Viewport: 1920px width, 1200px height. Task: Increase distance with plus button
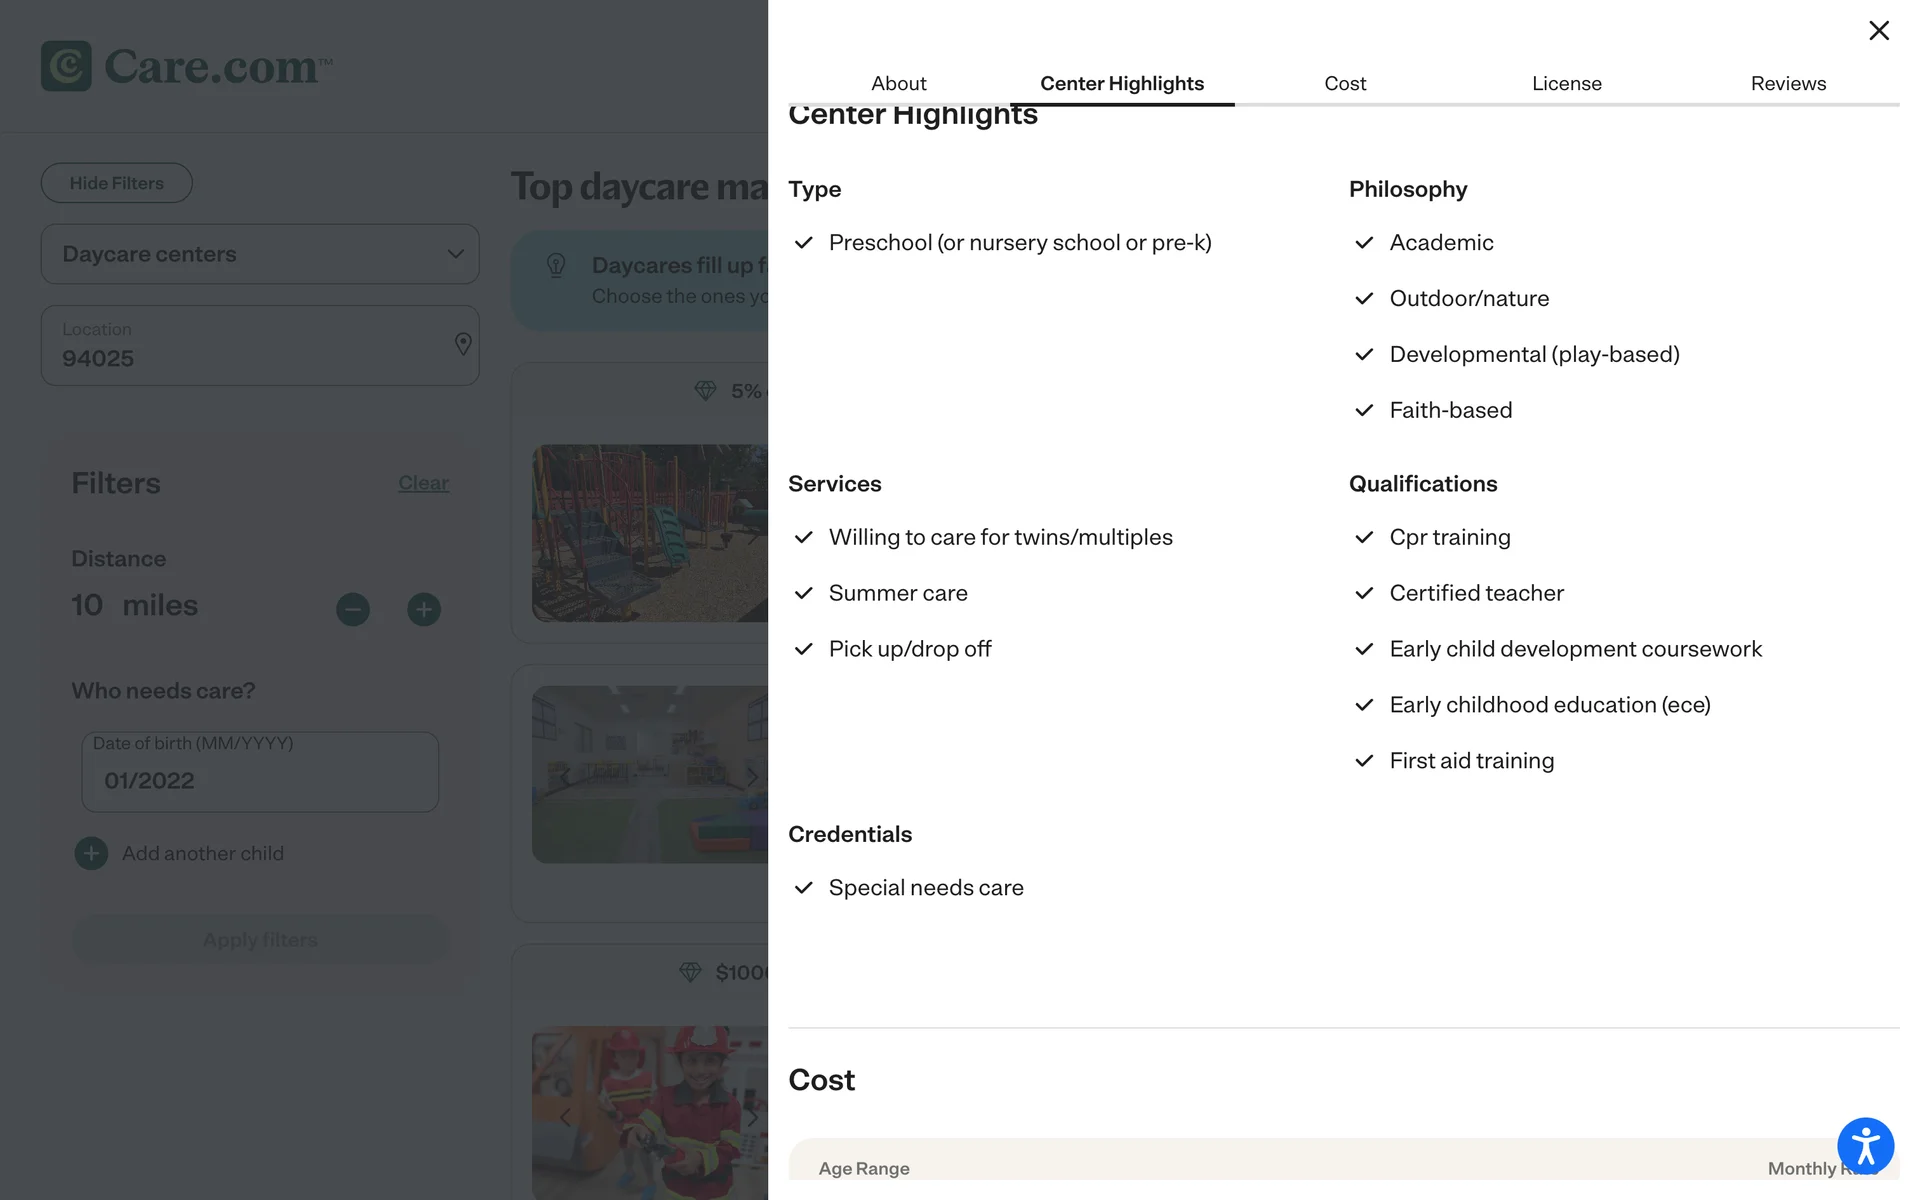424,609
